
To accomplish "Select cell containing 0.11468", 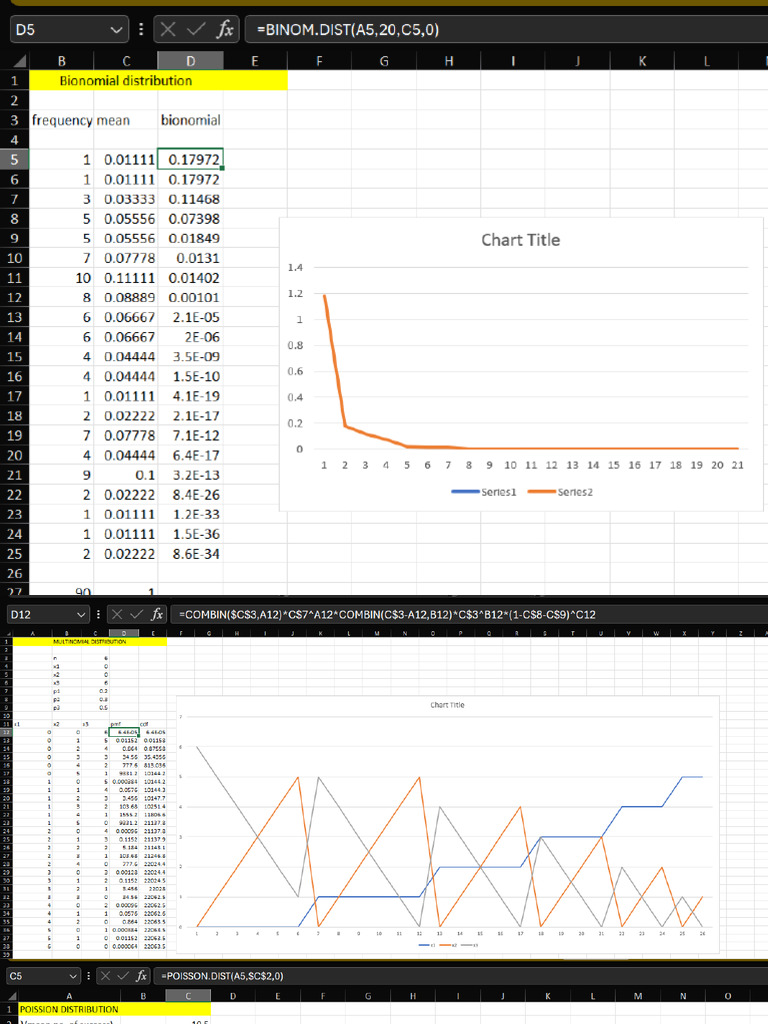I will point(190,199).
